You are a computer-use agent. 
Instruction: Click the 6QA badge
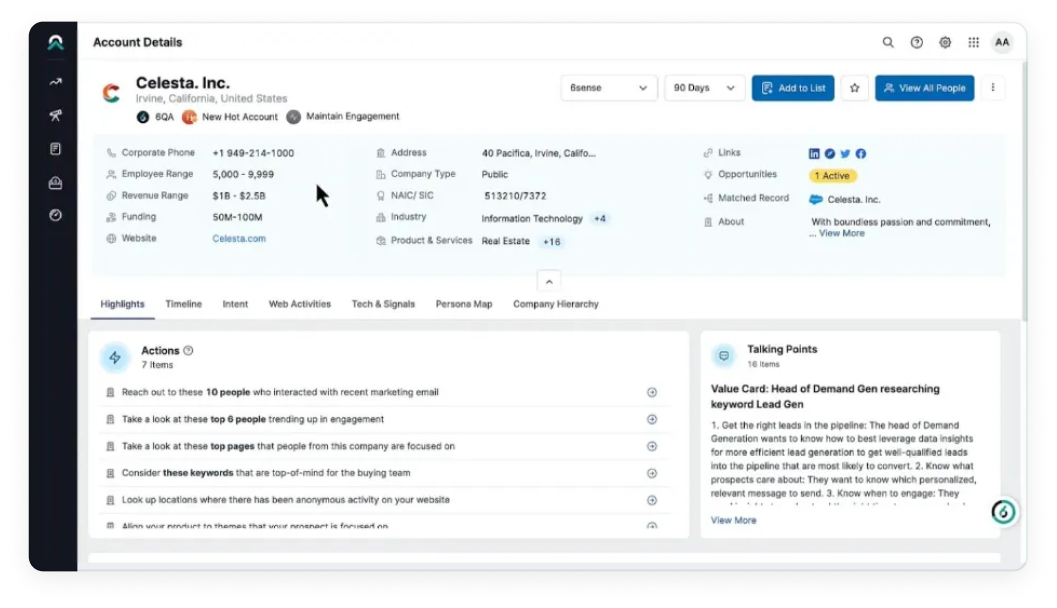coord(156,117)
